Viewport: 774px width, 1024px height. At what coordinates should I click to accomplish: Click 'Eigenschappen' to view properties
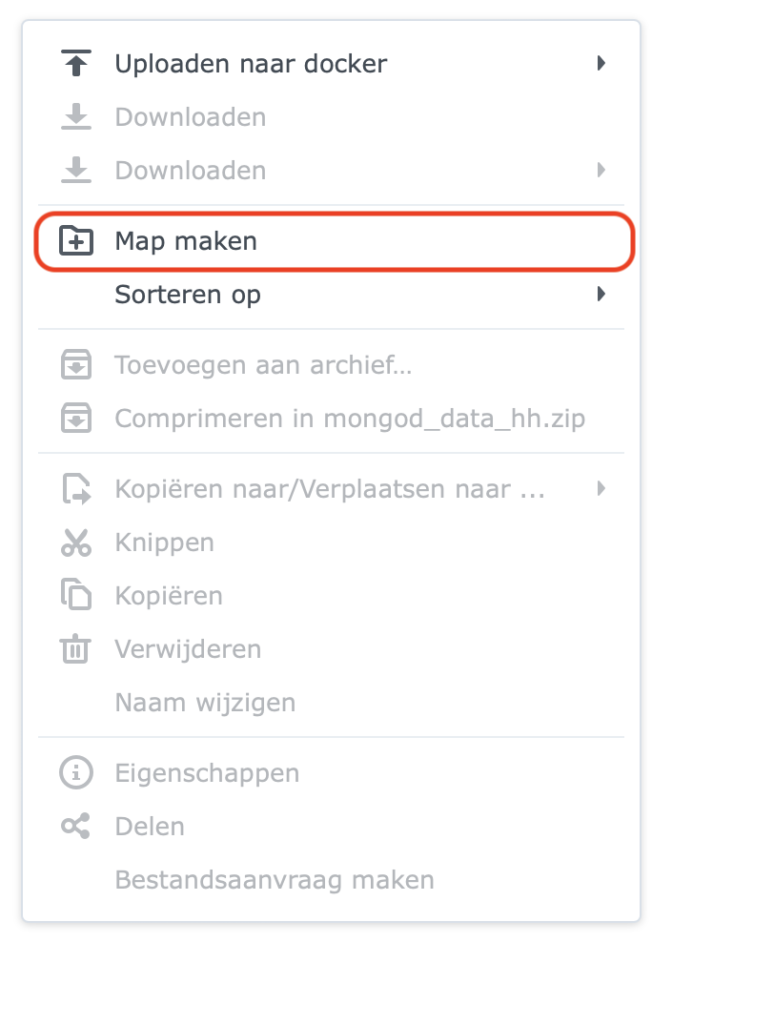(208, 772)
